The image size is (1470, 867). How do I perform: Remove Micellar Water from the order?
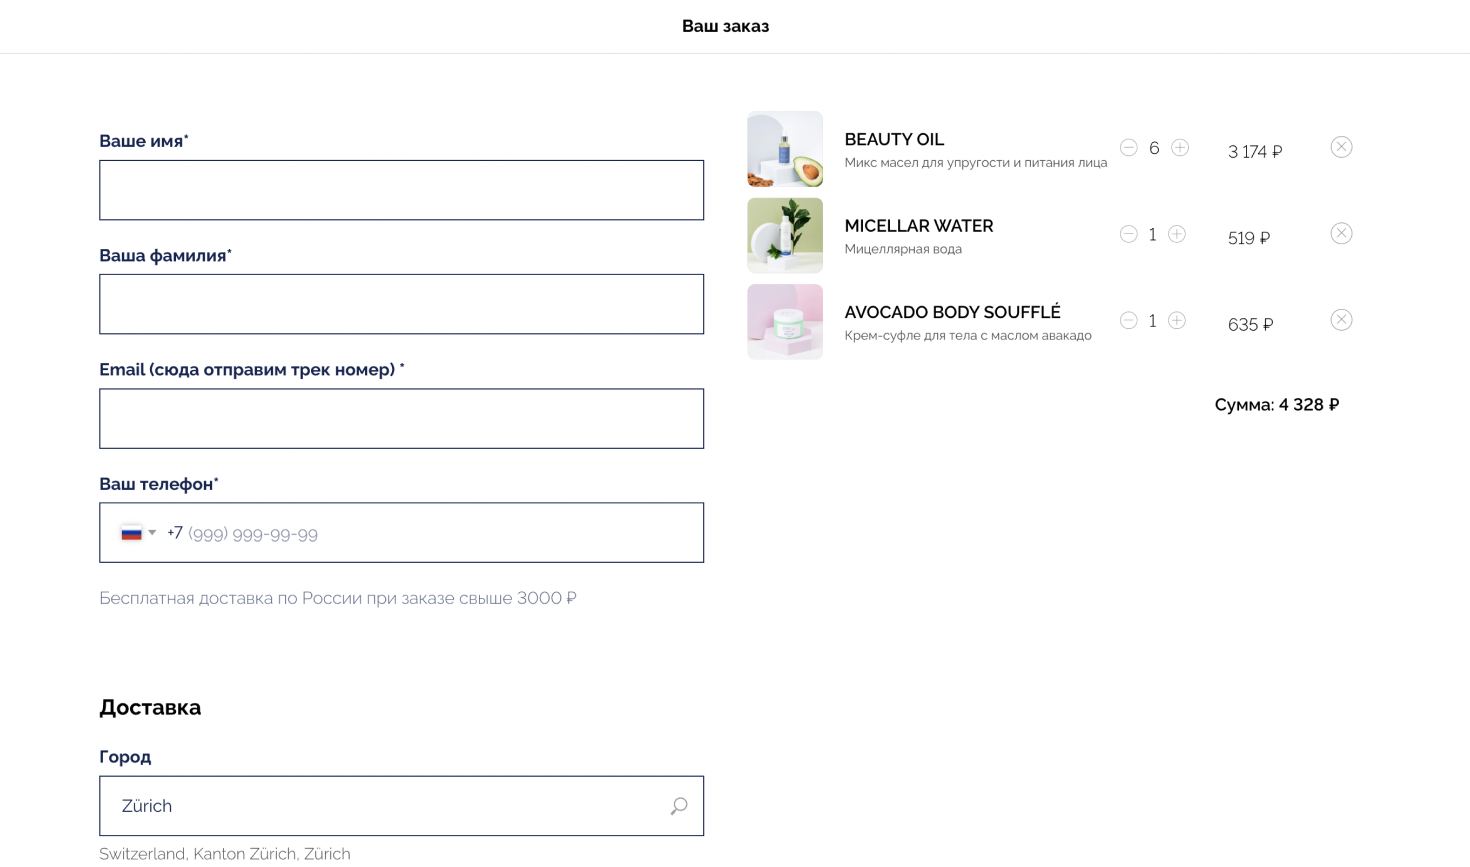1341,233
